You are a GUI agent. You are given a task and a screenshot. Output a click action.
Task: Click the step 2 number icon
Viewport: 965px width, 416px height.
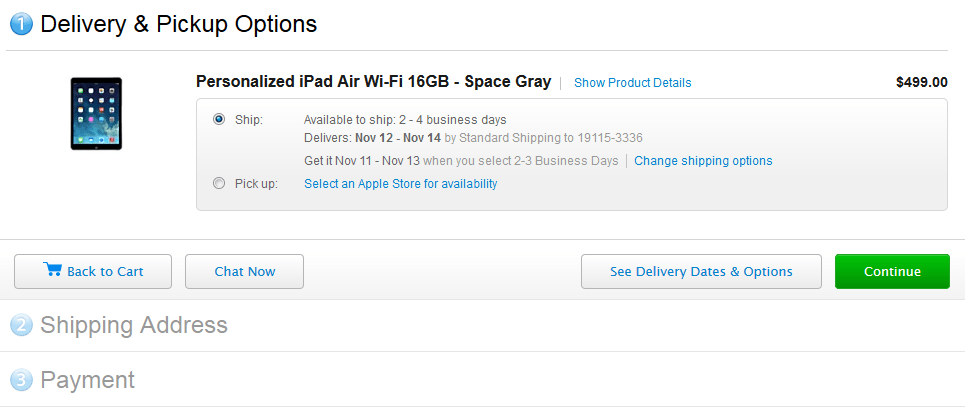pyautogui.click(x=21, y=325)
